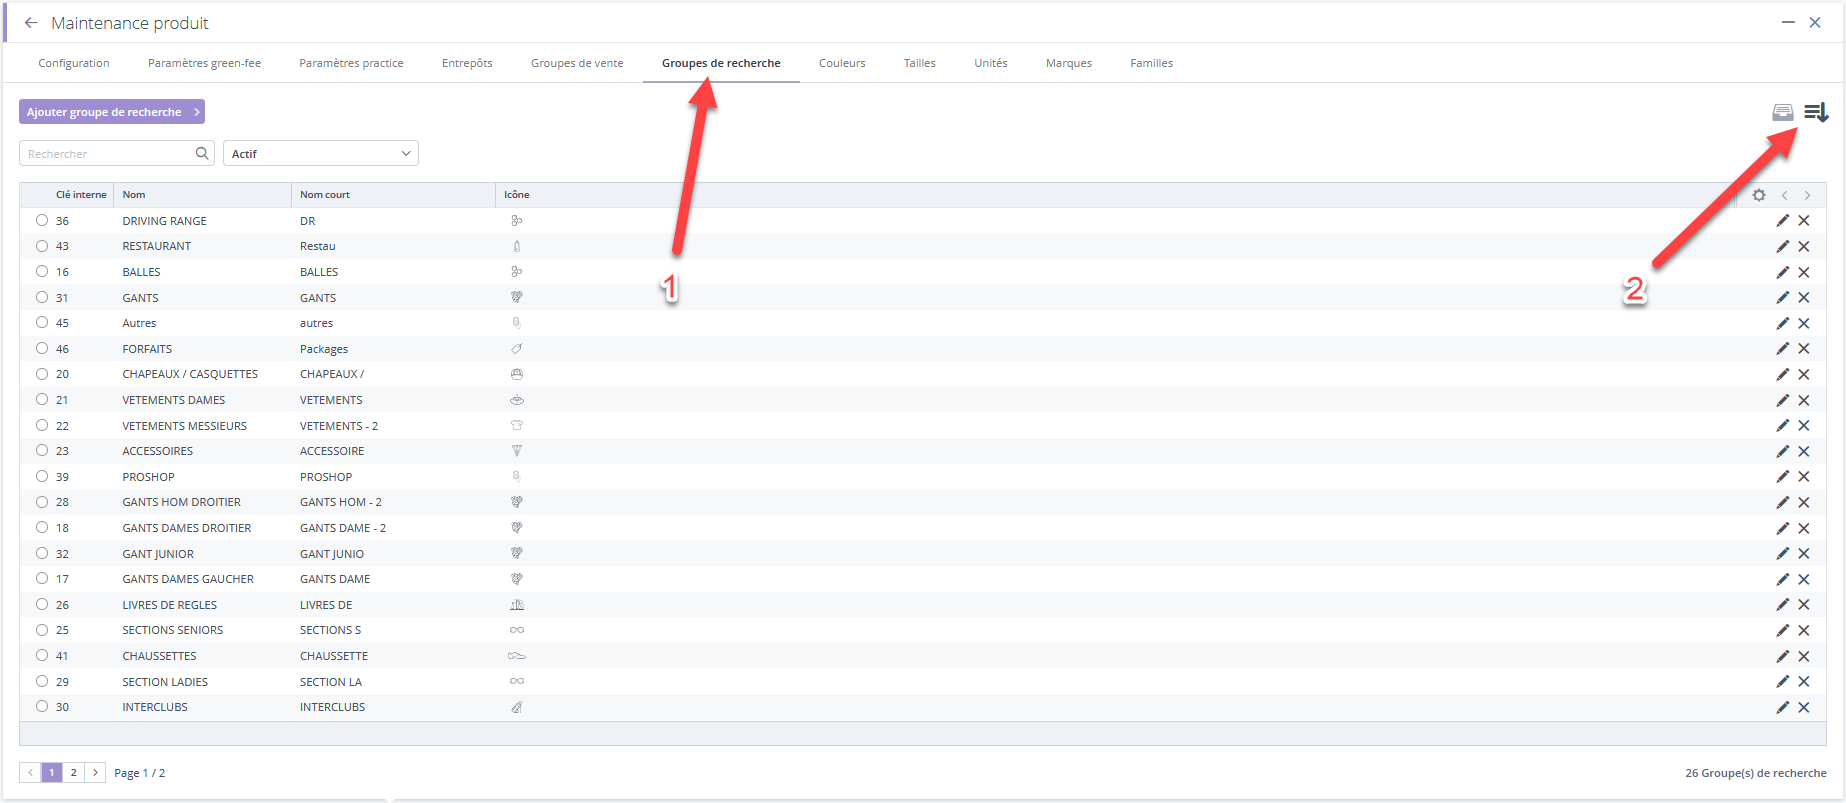1846x803 pixels.
Task: Open the sort order icon
Action: [1816, 112]
